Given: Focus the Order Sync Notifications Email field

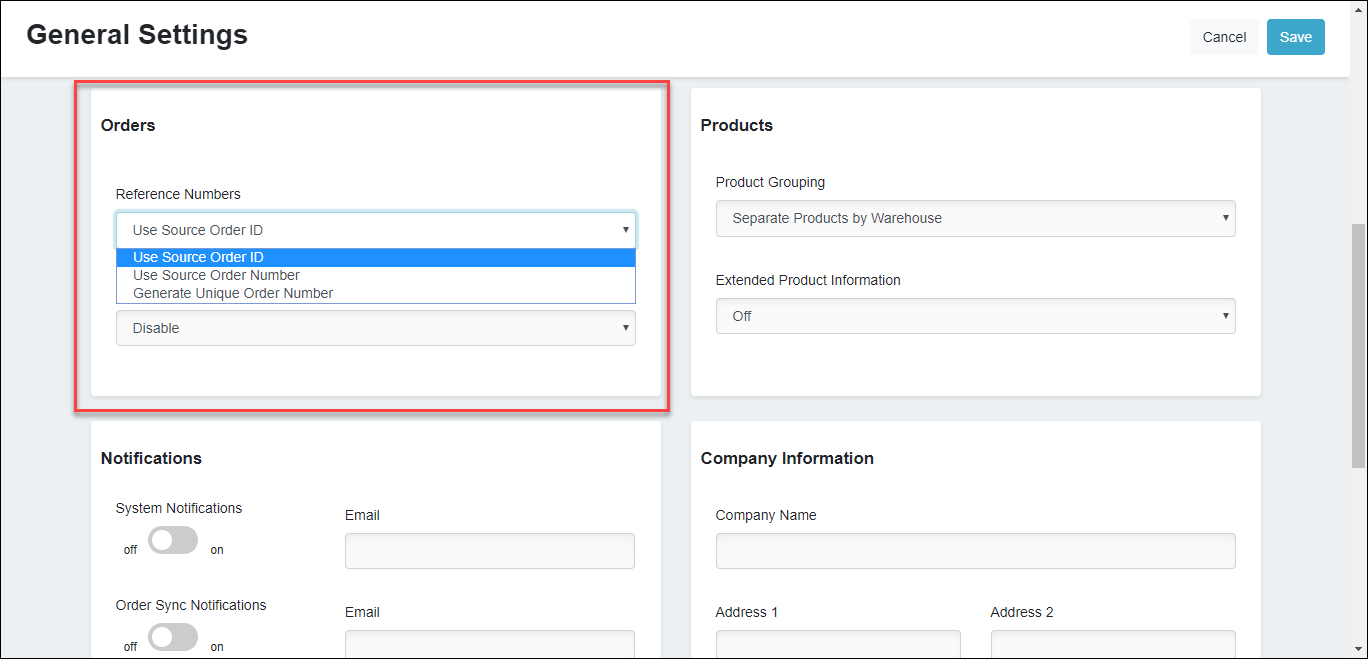Looking at the screenshot, I should coord(489,643).
